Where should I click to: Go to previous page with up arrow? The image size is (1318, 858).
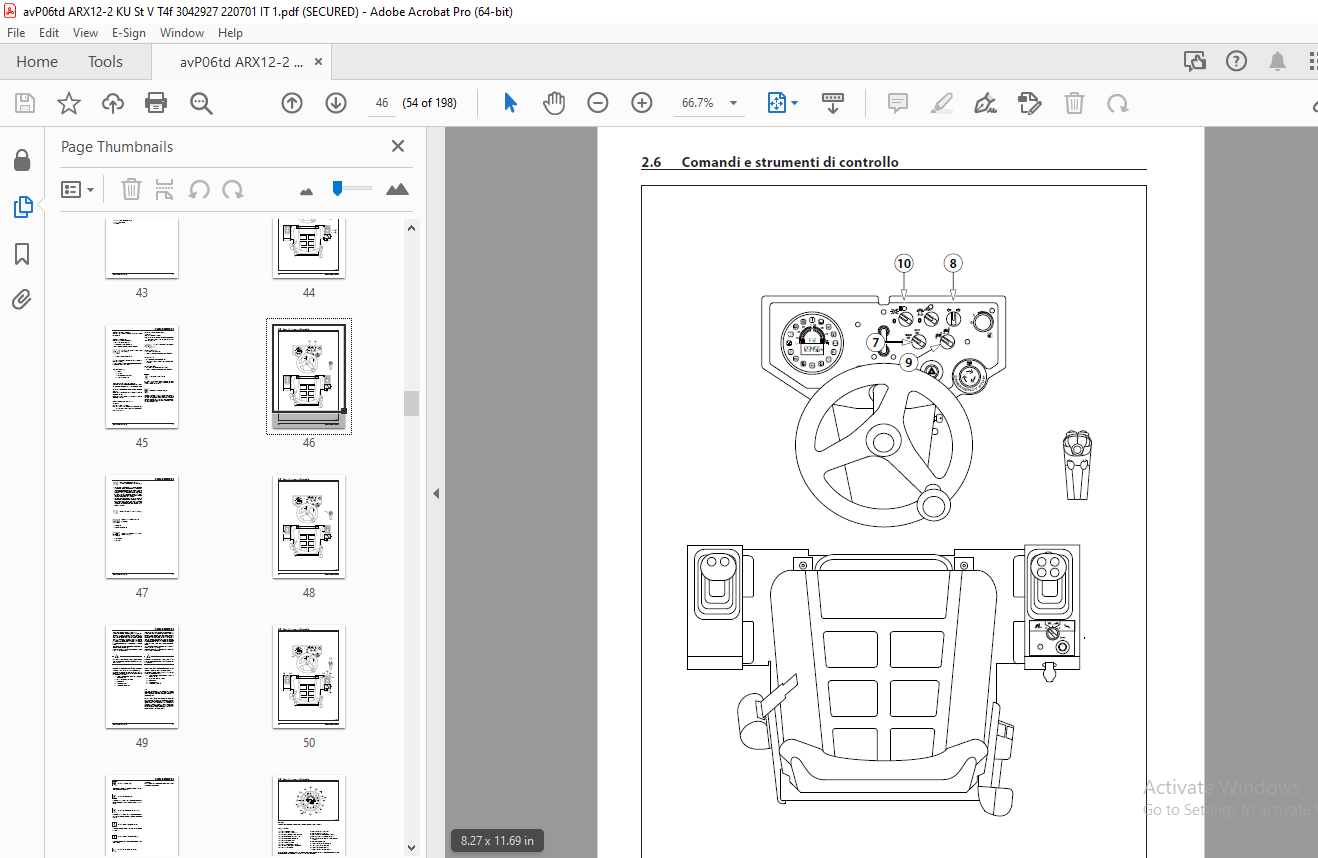292,103
